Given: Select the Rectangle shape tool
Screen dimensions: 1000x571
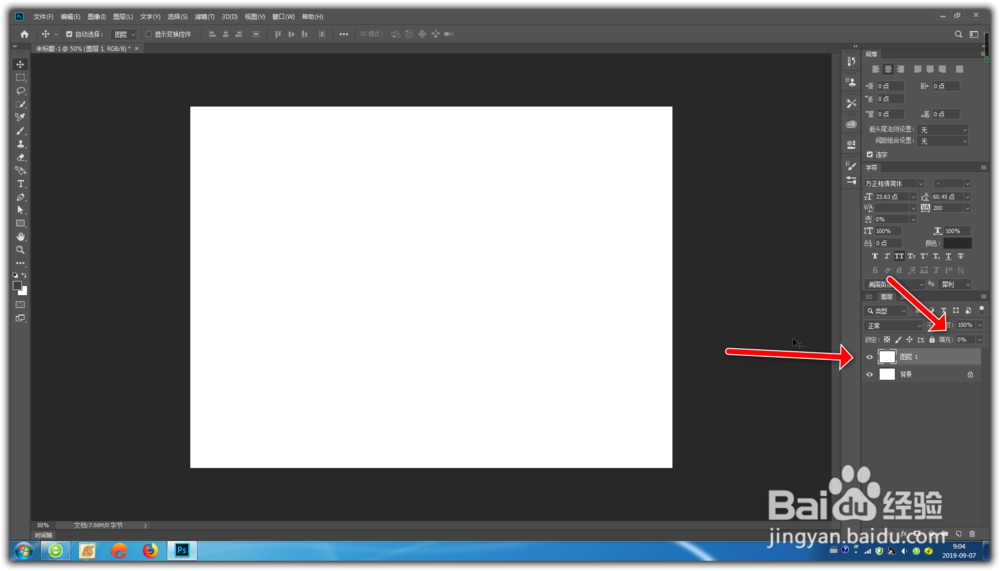Looking at the screenshot, I should pyautogui.click(x=20, y=223).
